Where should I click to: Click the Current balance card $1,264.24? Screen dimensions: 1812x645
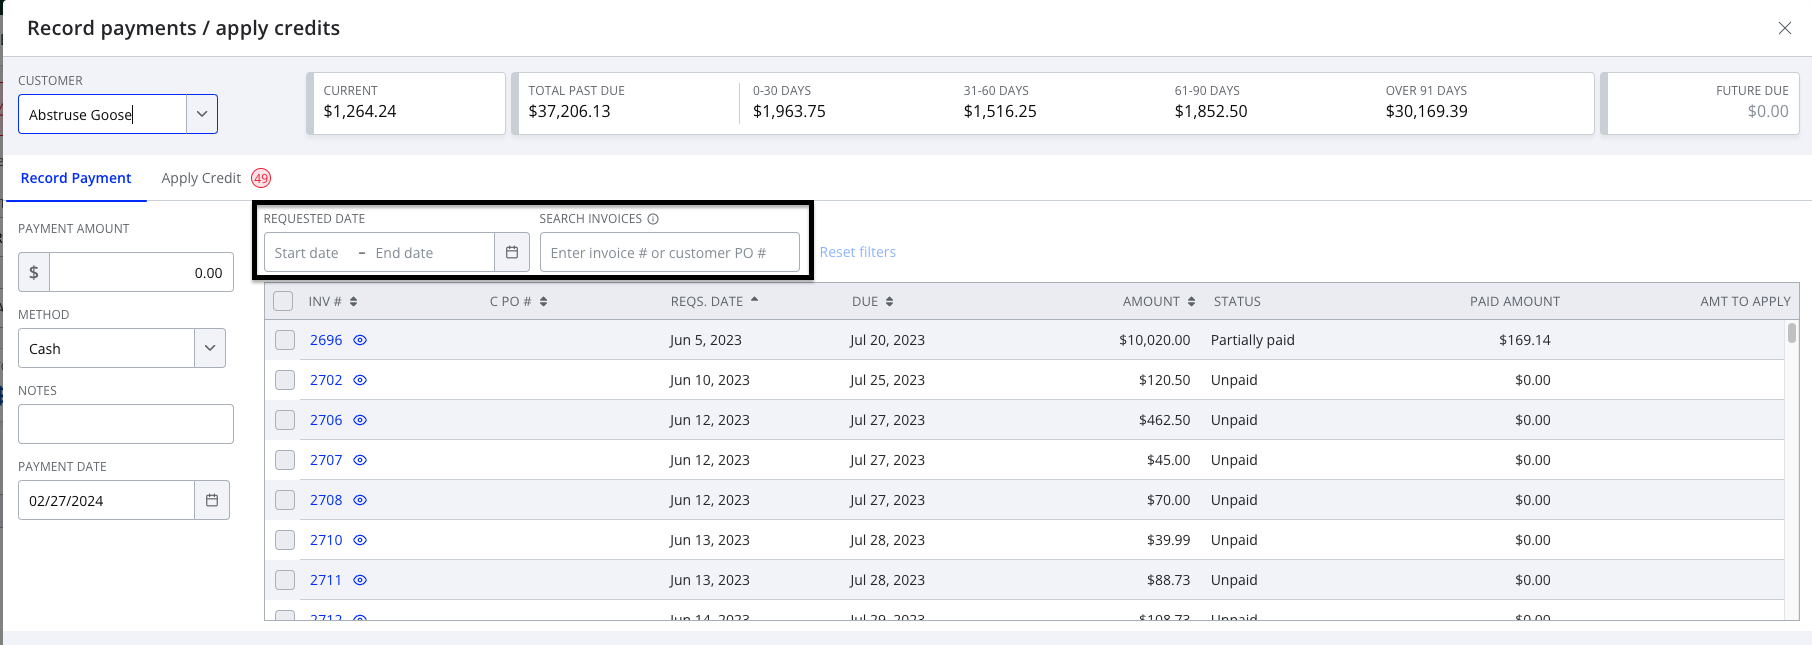(406, 103)
